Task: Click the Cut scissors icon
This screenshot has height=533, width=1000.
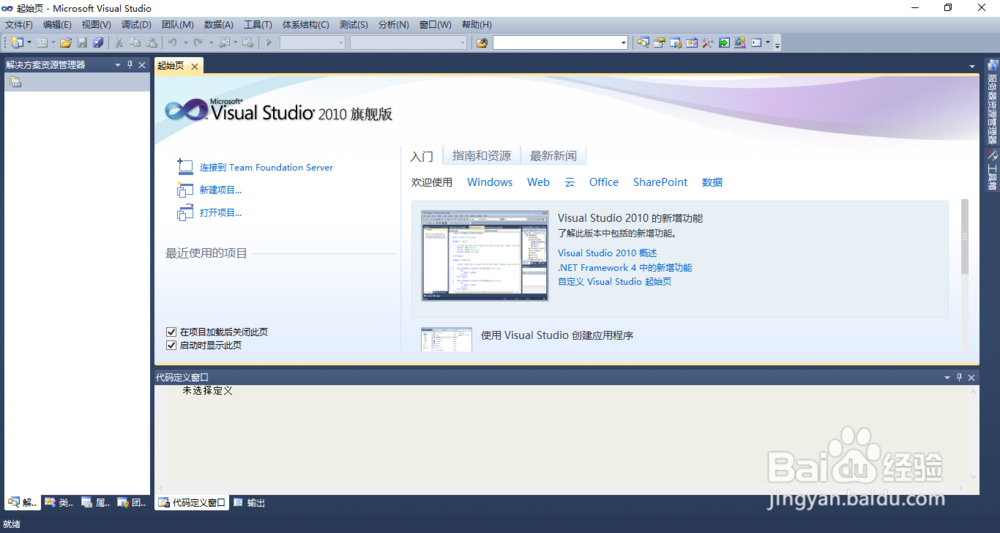Action: click(119, 43)
